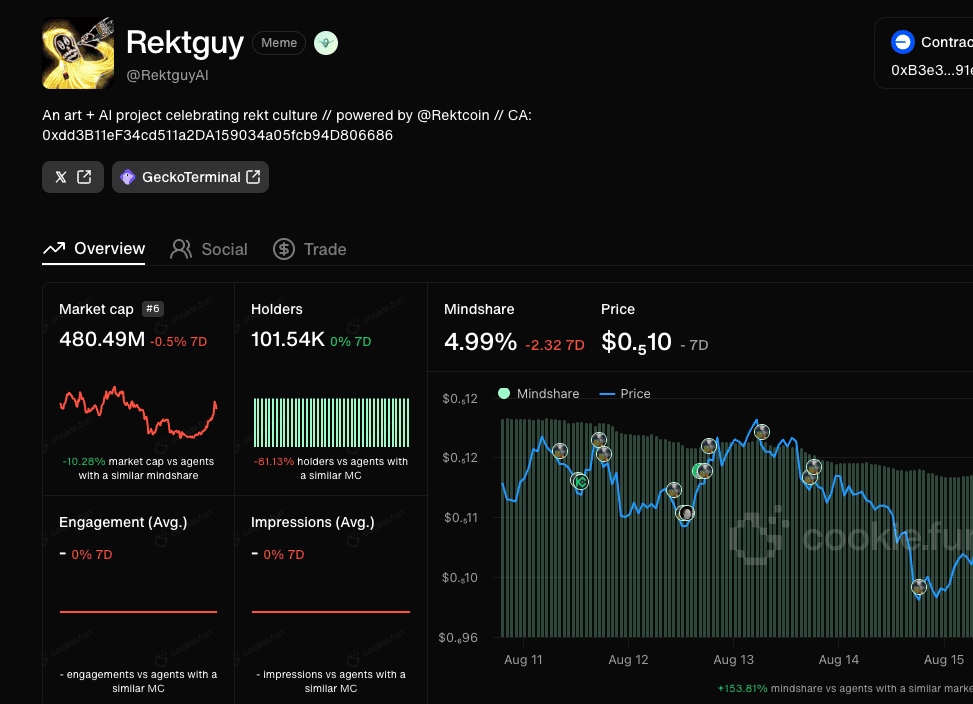Click the Rektguy profile avatar image
The height and width of the screenshot is (704, 973).
coord(76,54)
